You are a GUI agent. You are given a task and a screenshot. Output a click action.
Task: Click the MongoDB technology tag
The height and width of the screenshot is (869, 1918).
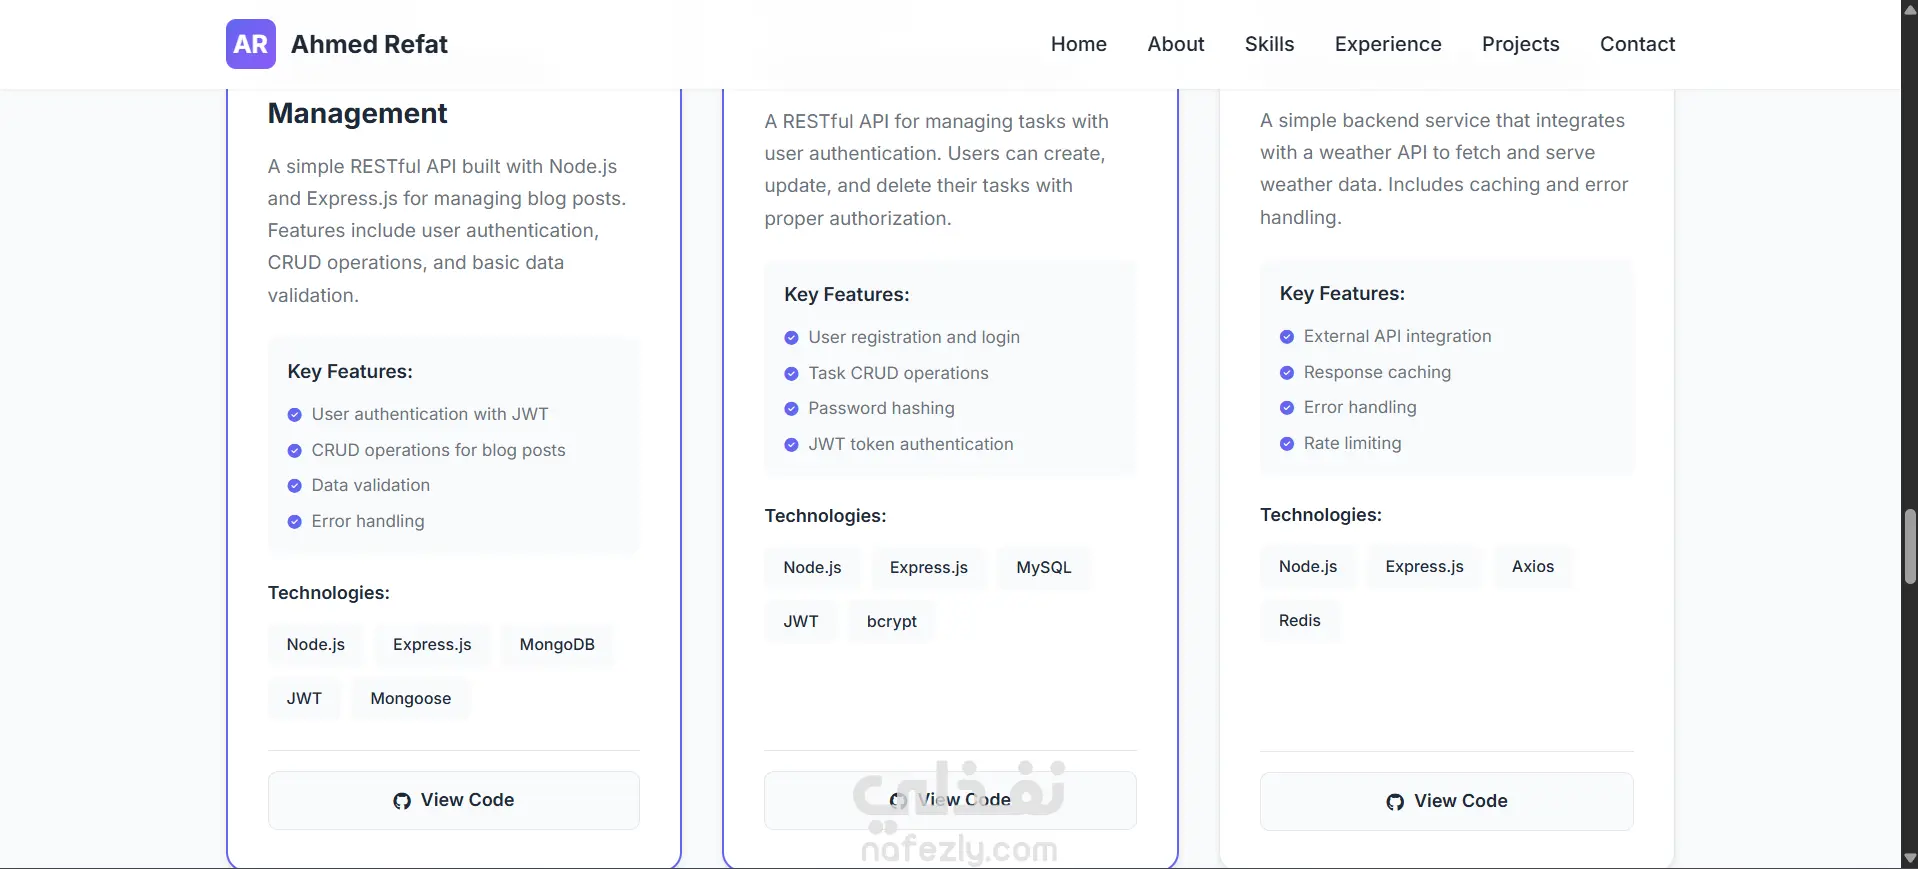[x=557, y=645]
